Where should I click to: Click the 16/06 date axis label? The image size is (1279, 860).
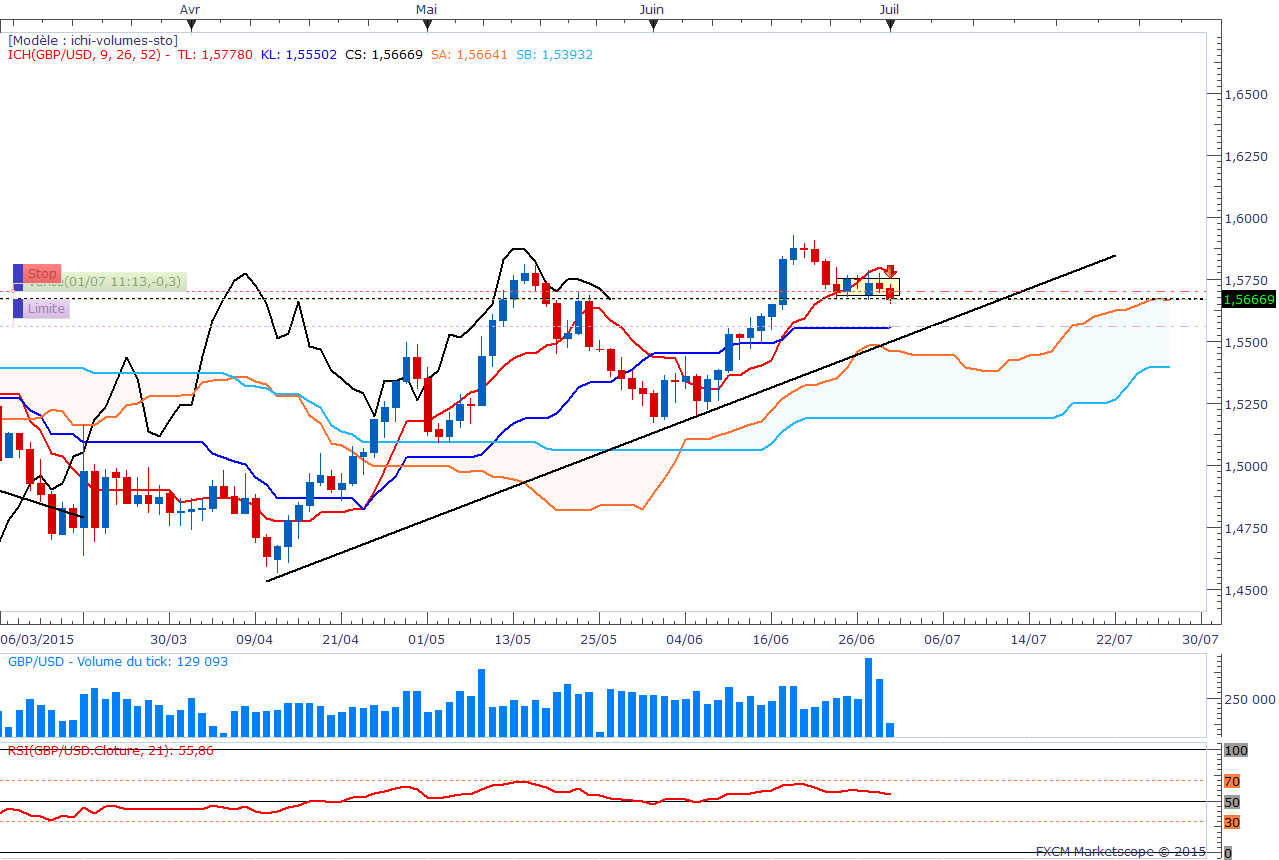coord(770,638)
